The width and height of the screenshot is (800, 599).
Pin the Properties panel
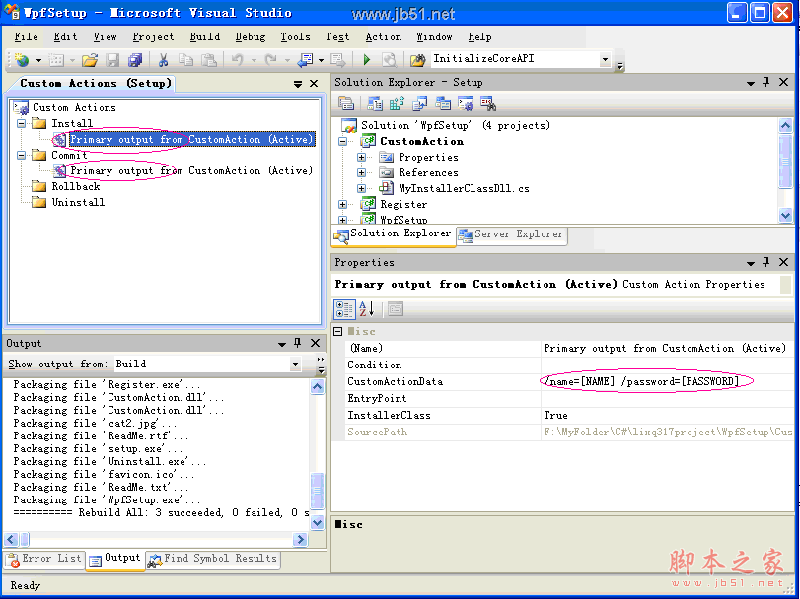pos(766,262)
